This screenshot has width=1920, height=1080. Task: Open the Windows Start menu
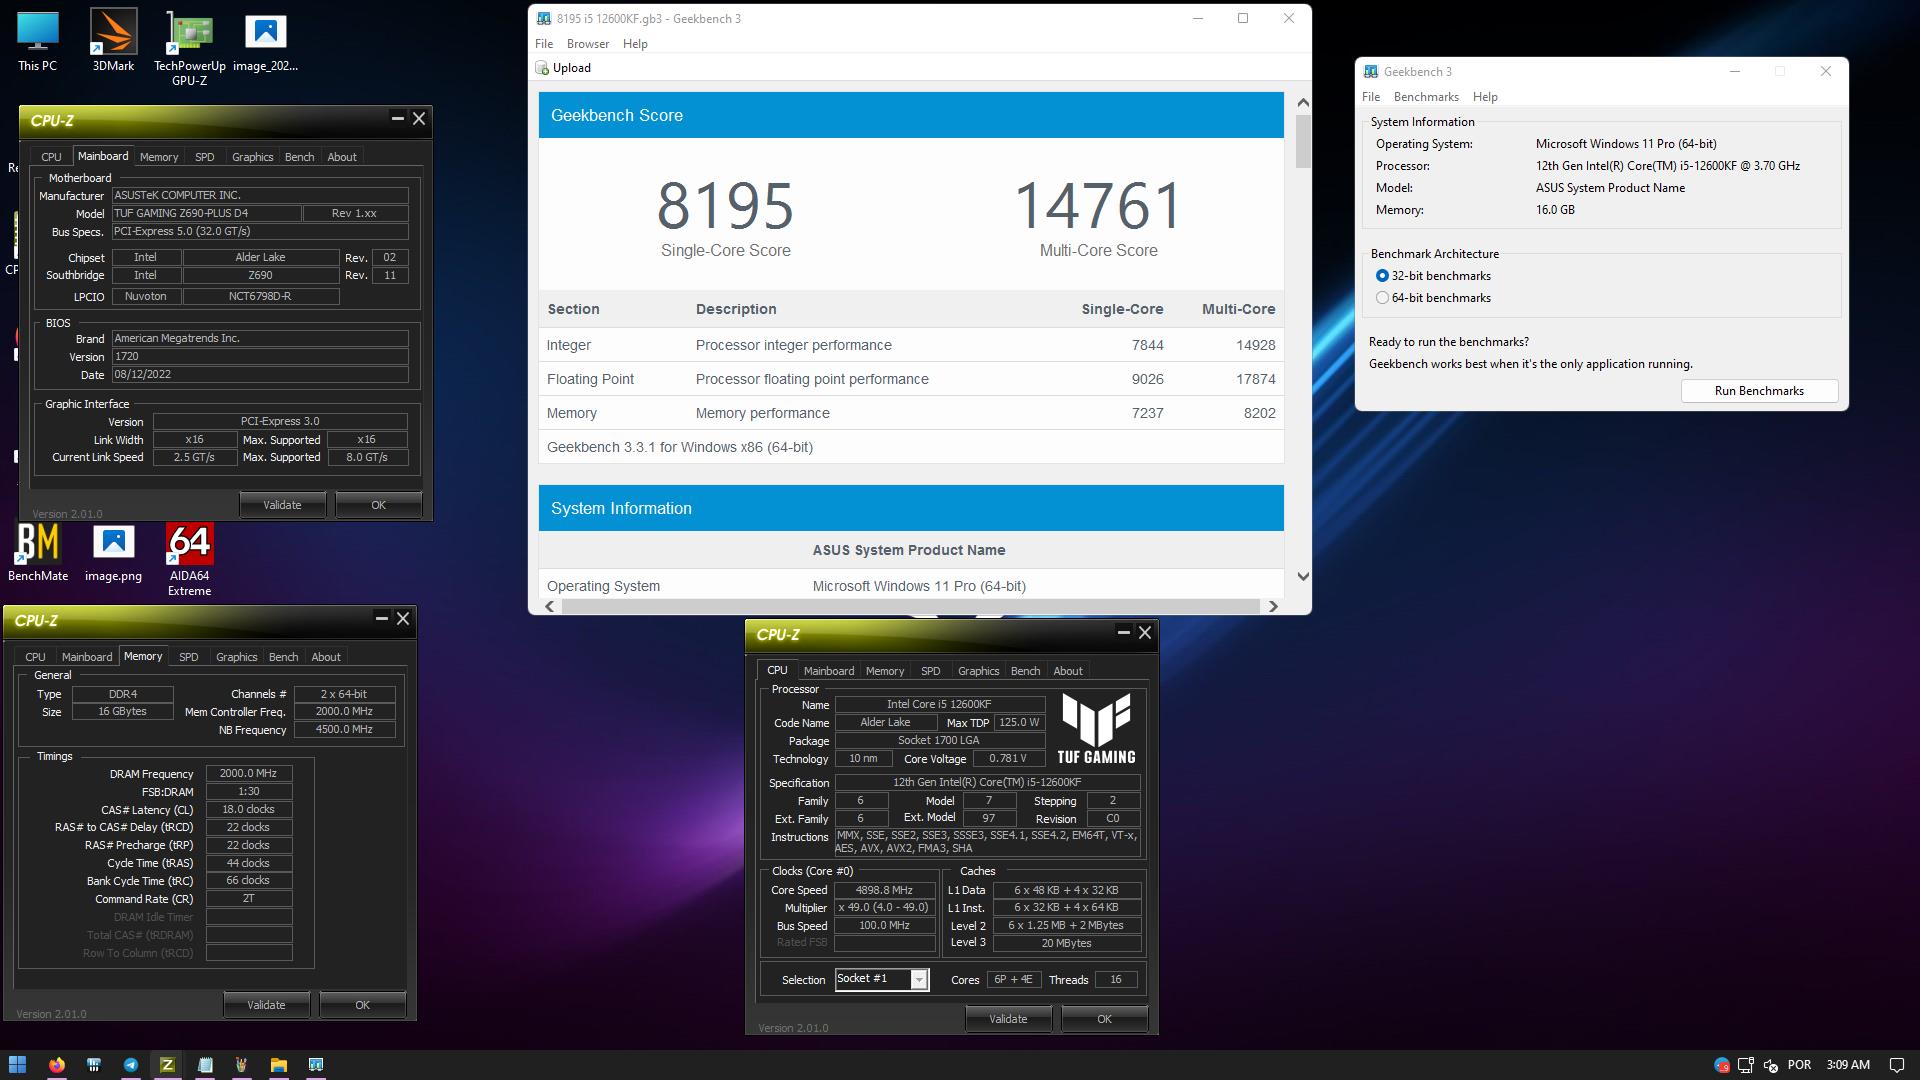[17, 1064]
